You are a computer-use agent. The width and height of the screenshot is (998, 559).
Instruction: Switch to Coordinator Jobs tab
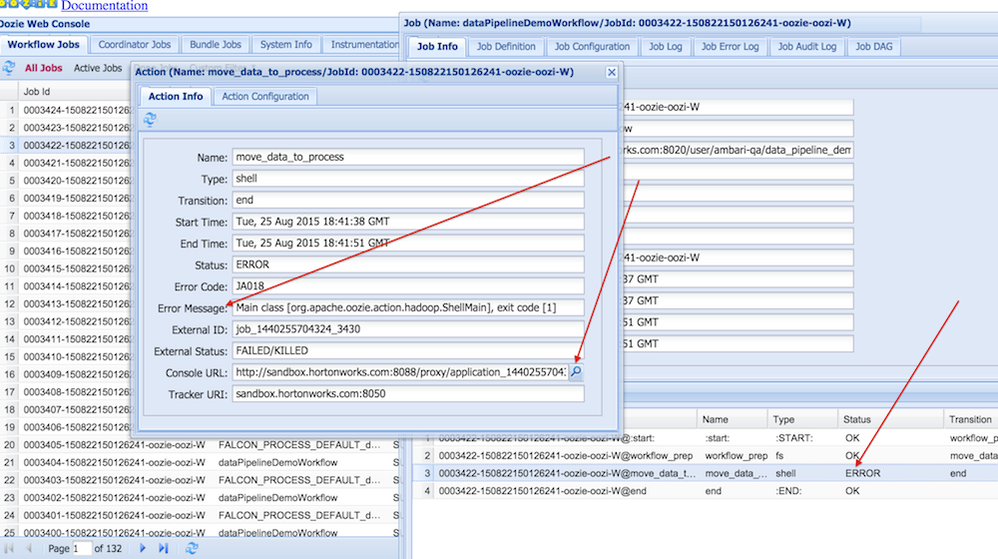point(133,44)
